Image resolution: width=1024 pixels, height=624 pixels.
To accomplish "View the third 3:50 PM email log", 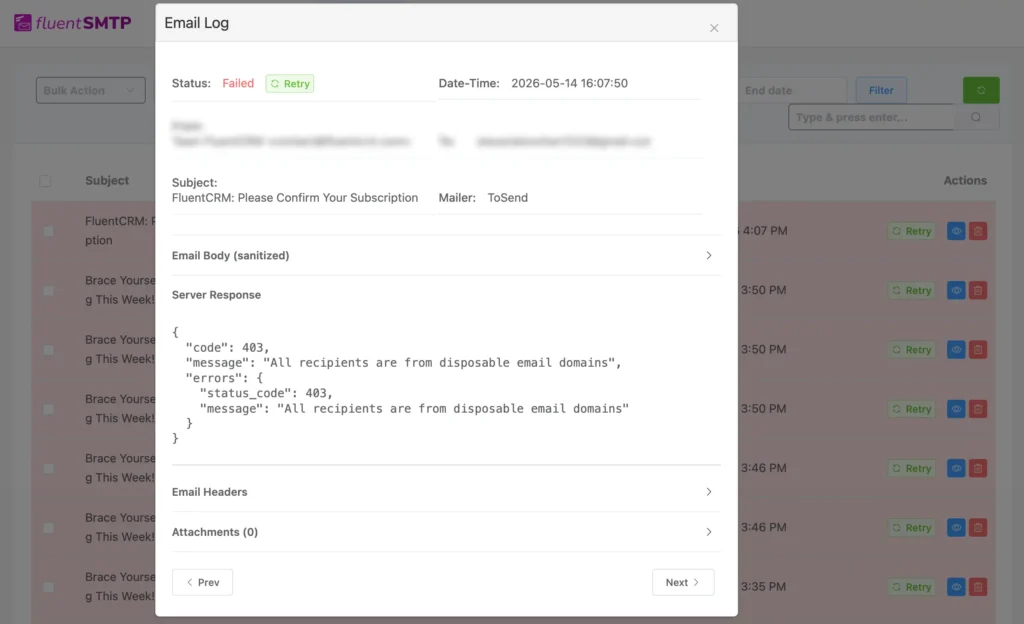I will click(956, 409).
